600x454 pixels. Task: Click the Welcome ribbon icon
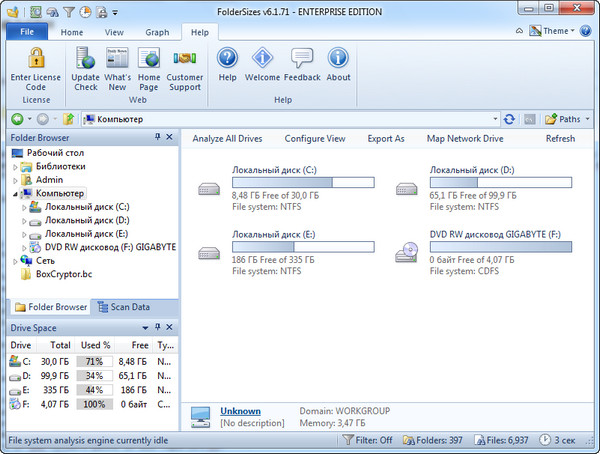(x=263, y=59)
